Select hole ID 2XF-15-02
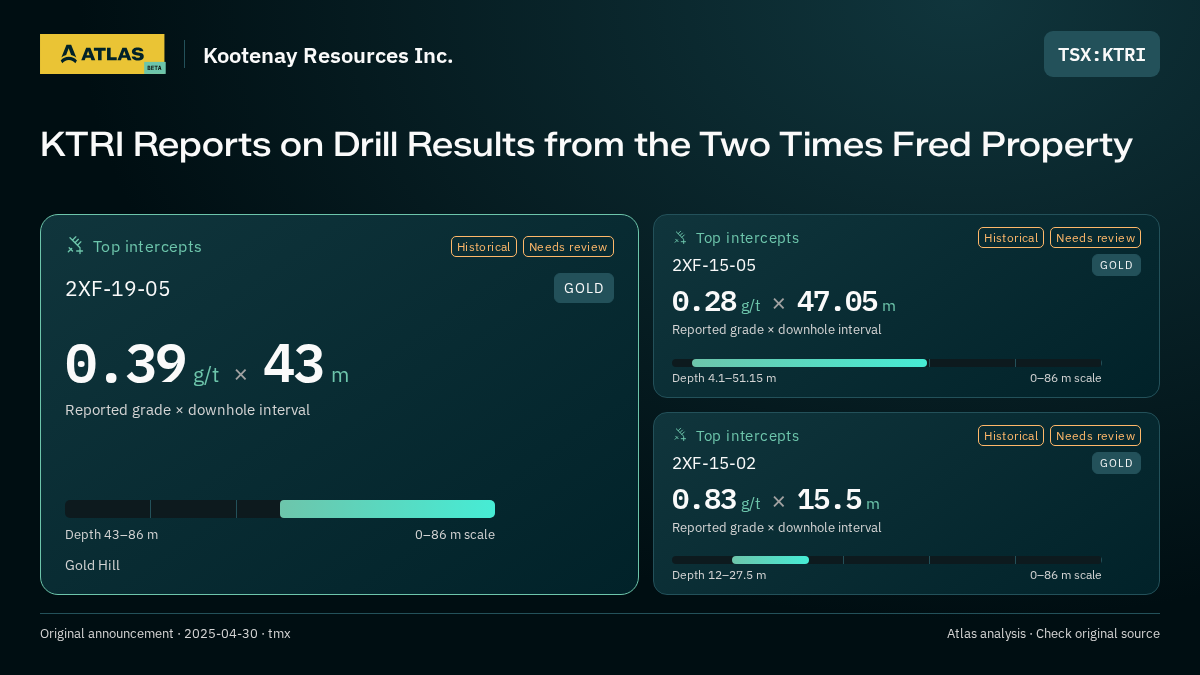This screenshot has height=675, width=1200. tap(714, 463)
